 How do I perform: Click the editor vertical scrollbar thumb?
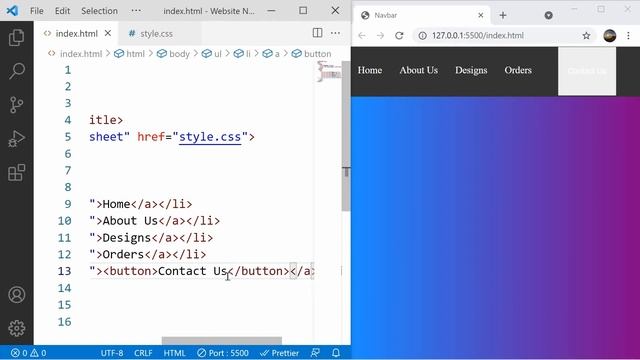[346, 136]
